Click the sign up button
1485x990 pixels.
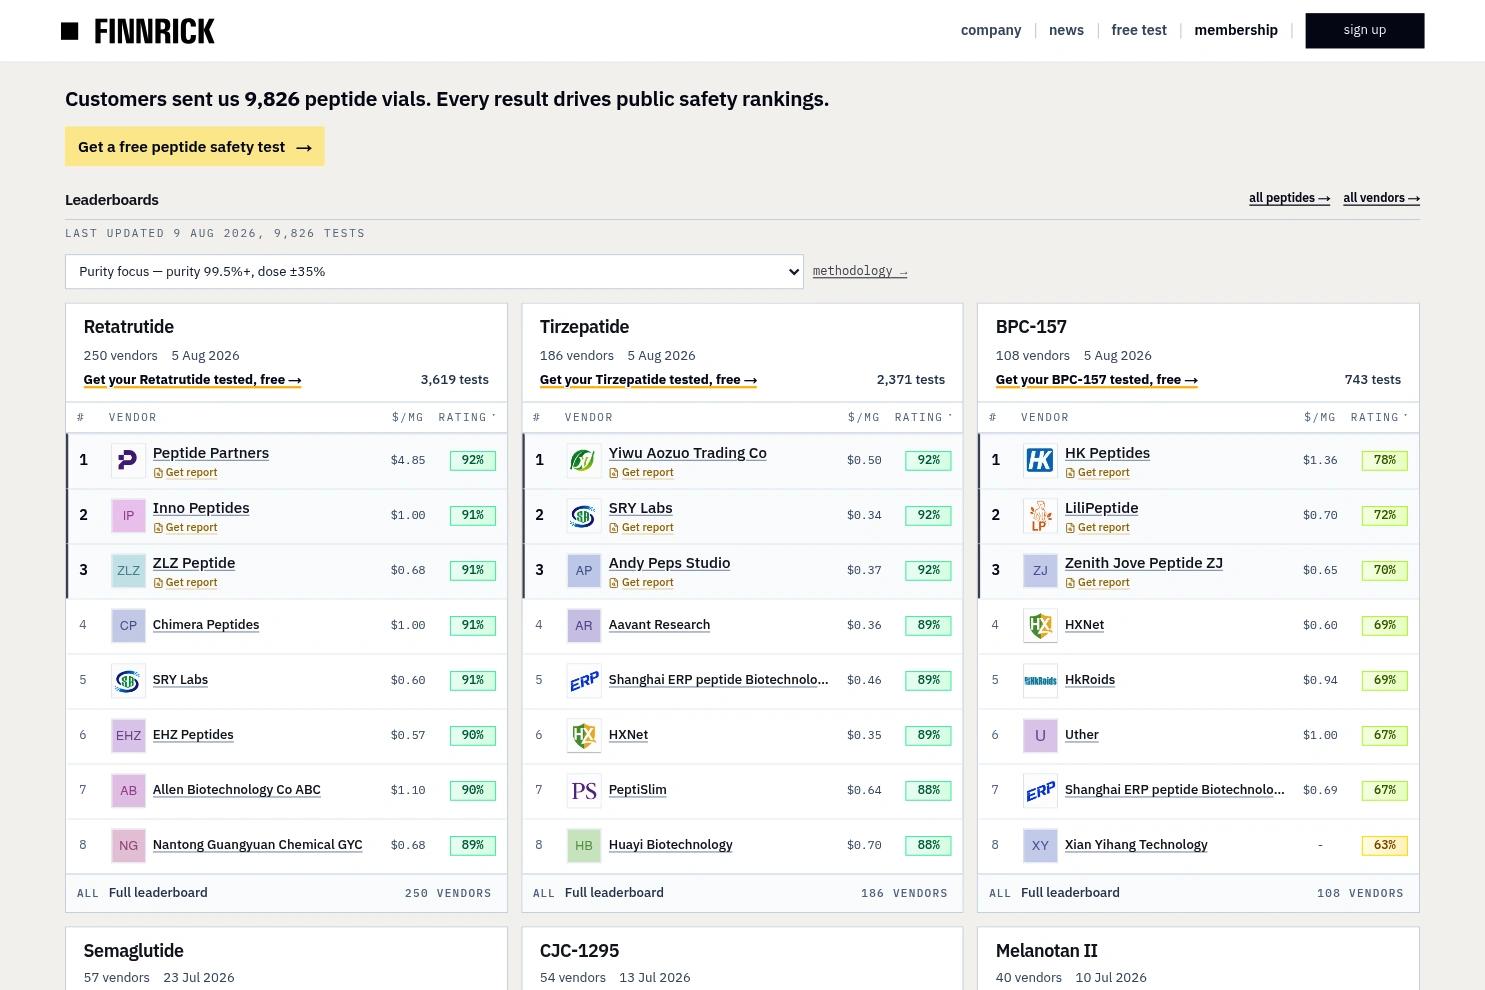point(1365,30)
